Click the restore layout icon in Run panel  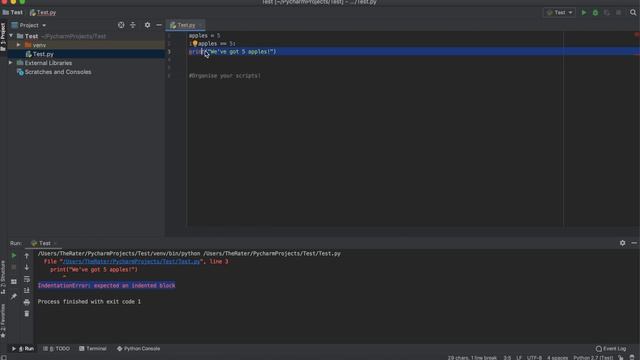(13, 282)
